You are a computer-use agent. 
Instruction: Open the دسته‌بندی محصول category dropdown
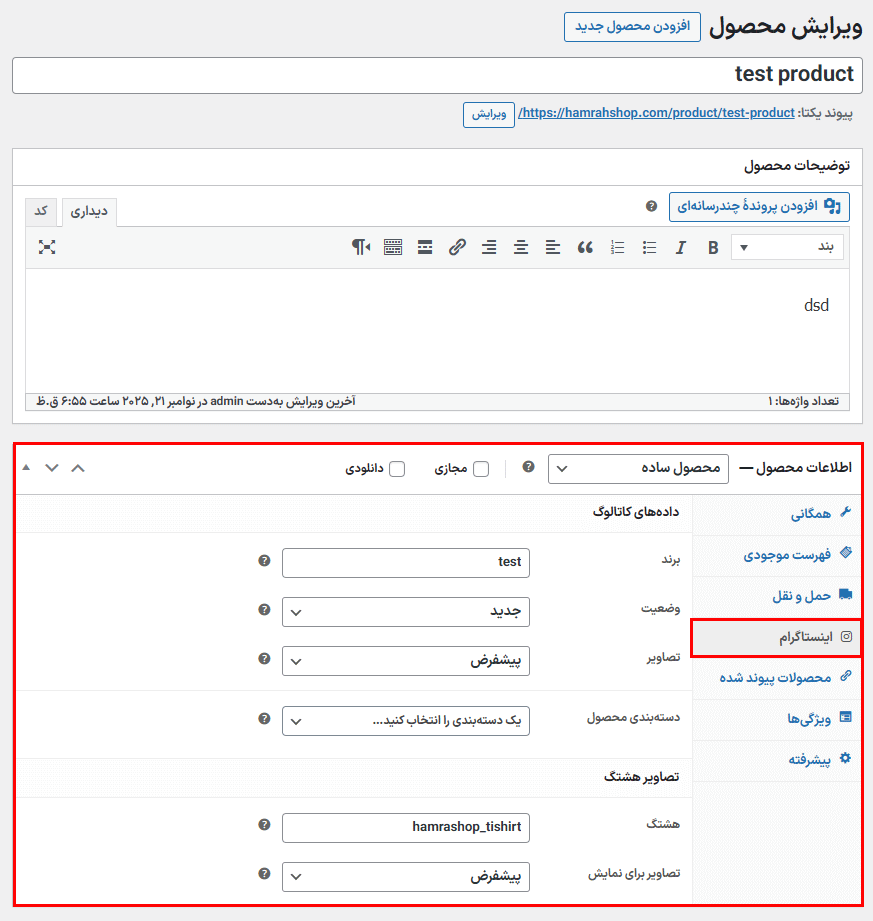tap(406, 720)
